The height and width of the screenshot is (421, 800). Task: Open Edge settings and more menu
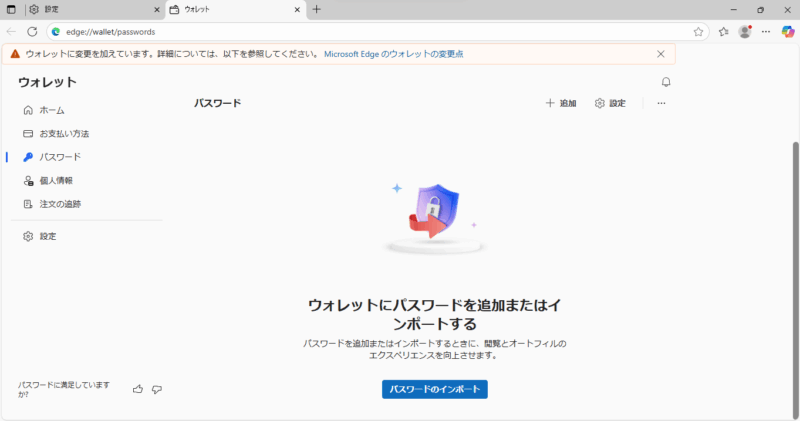[766, 32]
